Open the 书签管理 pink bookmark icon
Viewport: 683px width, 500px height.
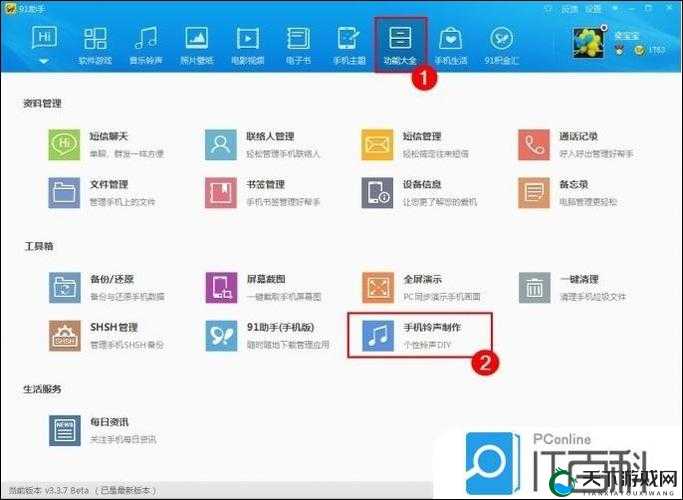pyautogui.click(x=221, y=193)
